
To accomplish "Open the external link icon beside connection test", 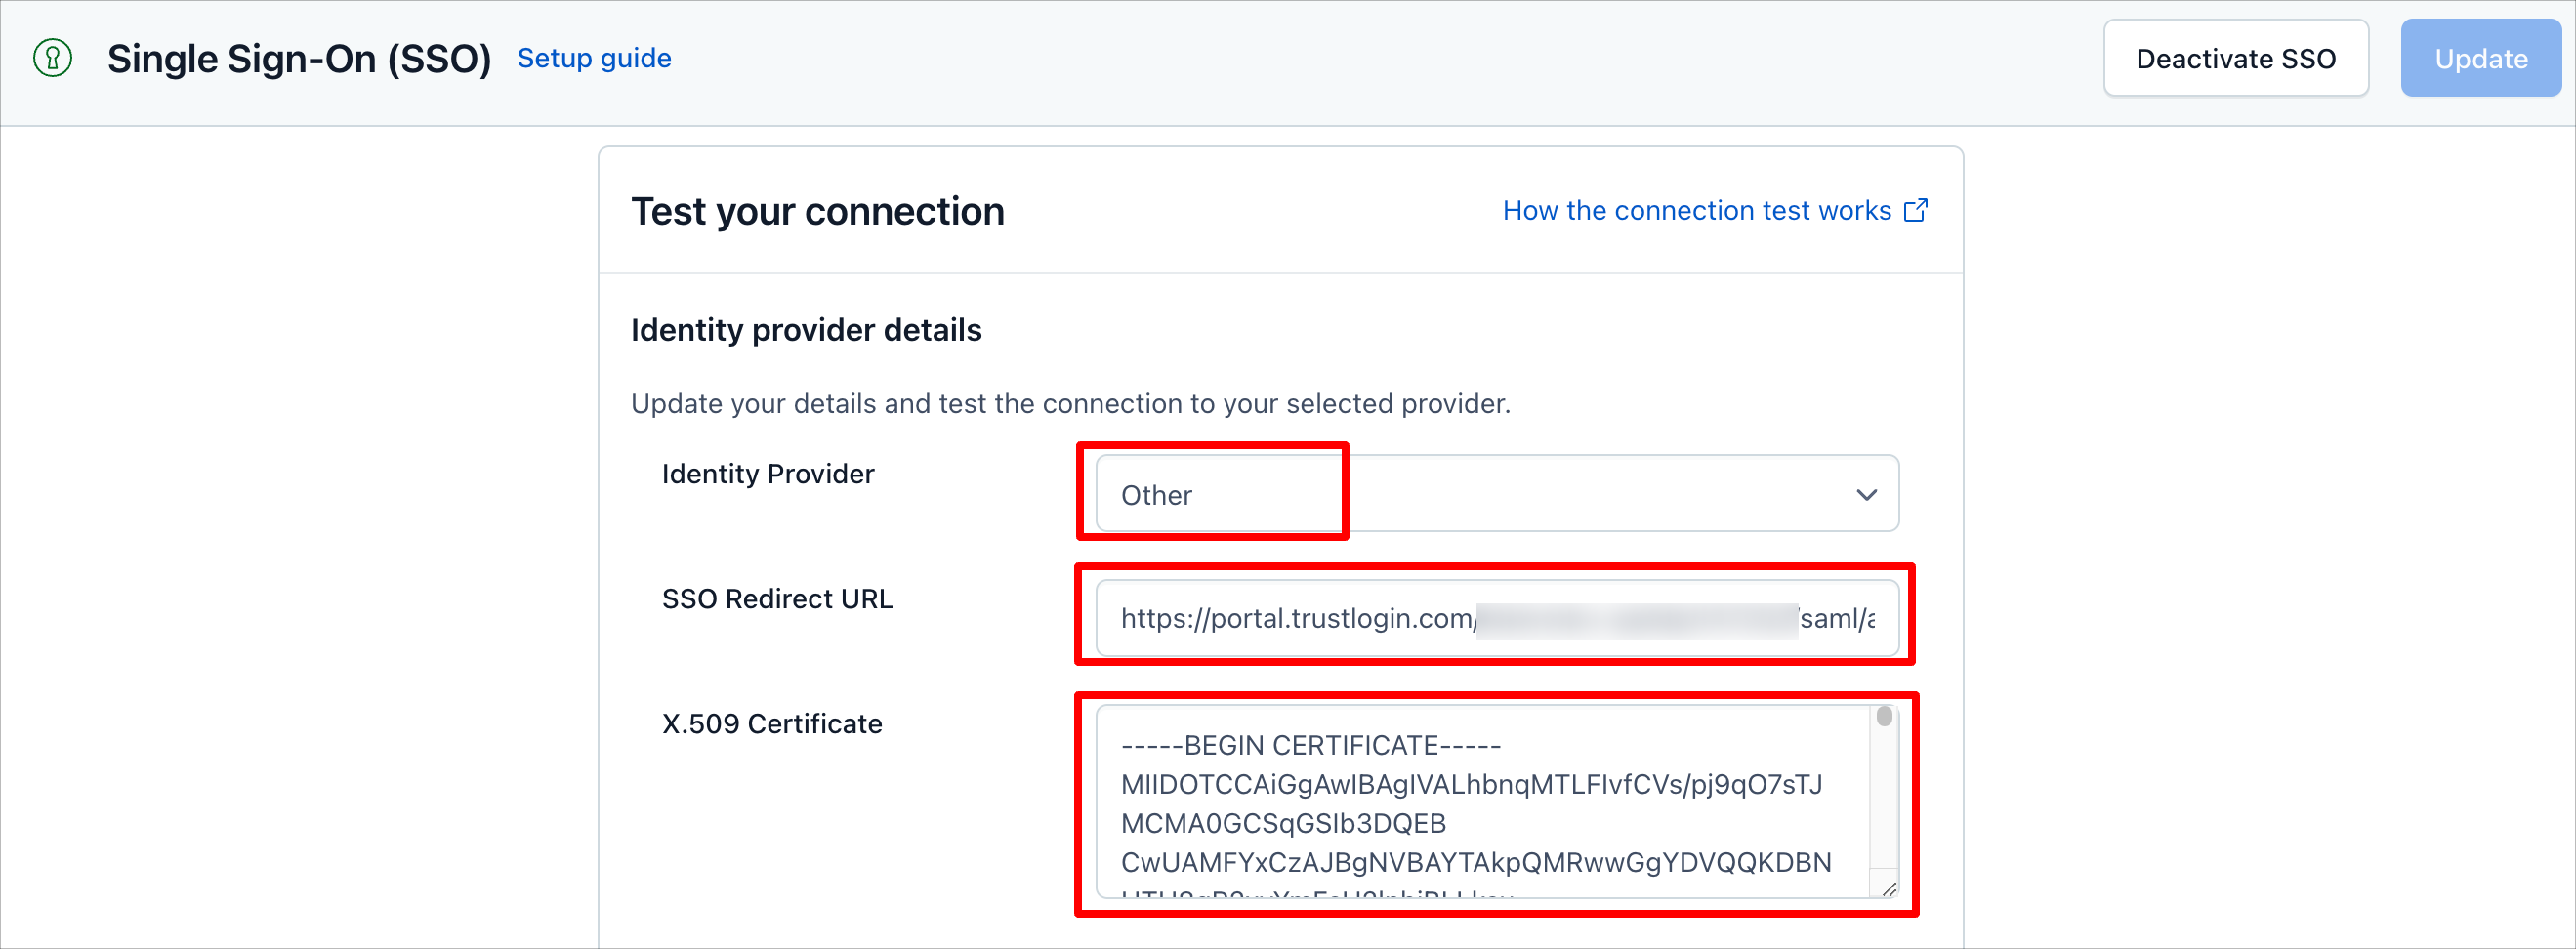I will [x=1915, y=210].
